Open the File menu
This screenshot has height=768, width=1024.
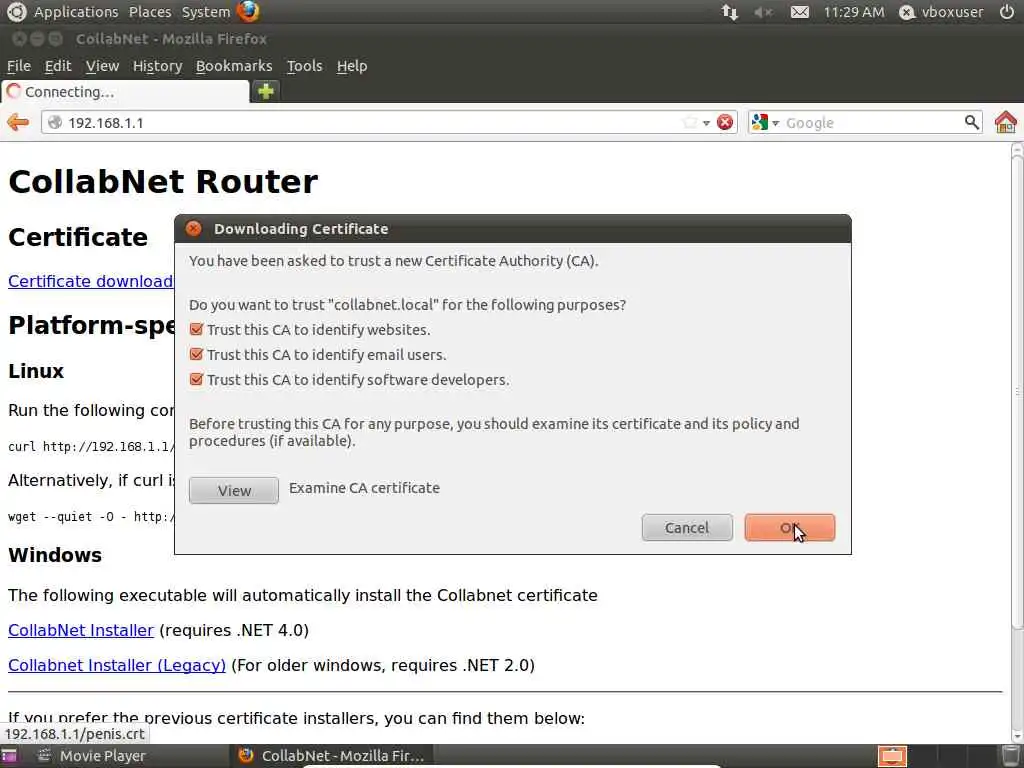[x=19, y=66]
